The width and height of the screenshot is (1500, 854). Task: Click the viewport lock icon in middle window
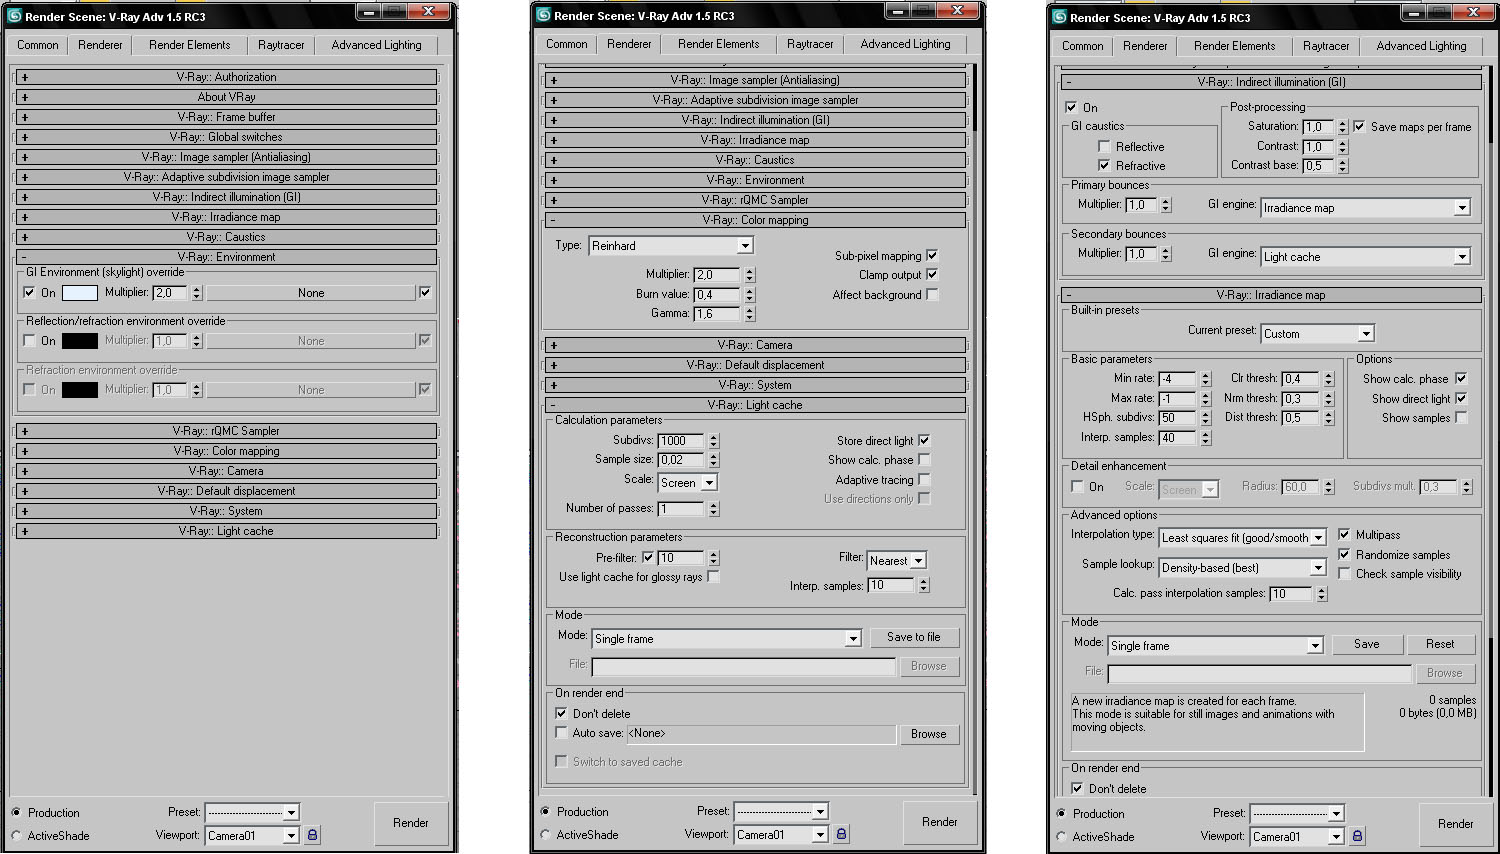tap(841, 834)
